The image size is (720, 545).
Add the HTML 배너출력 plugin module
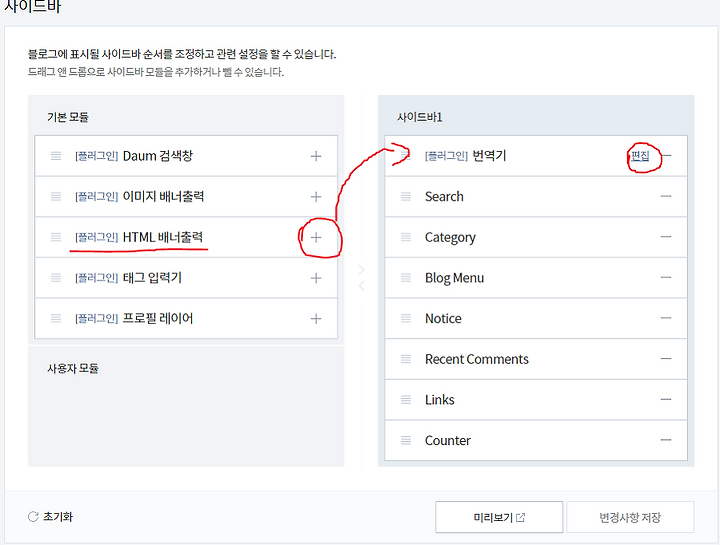(x=316, y=237)
